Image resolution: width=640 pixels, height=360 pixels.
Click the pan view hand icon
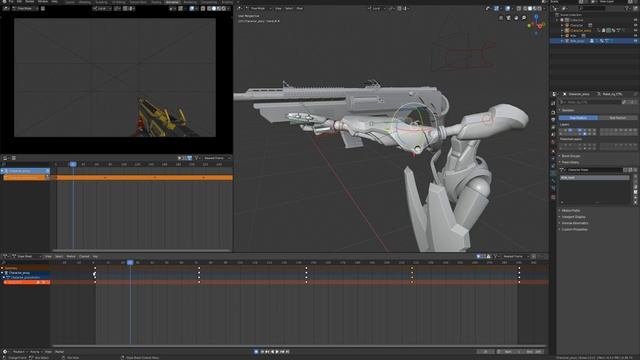pos(516,18)
